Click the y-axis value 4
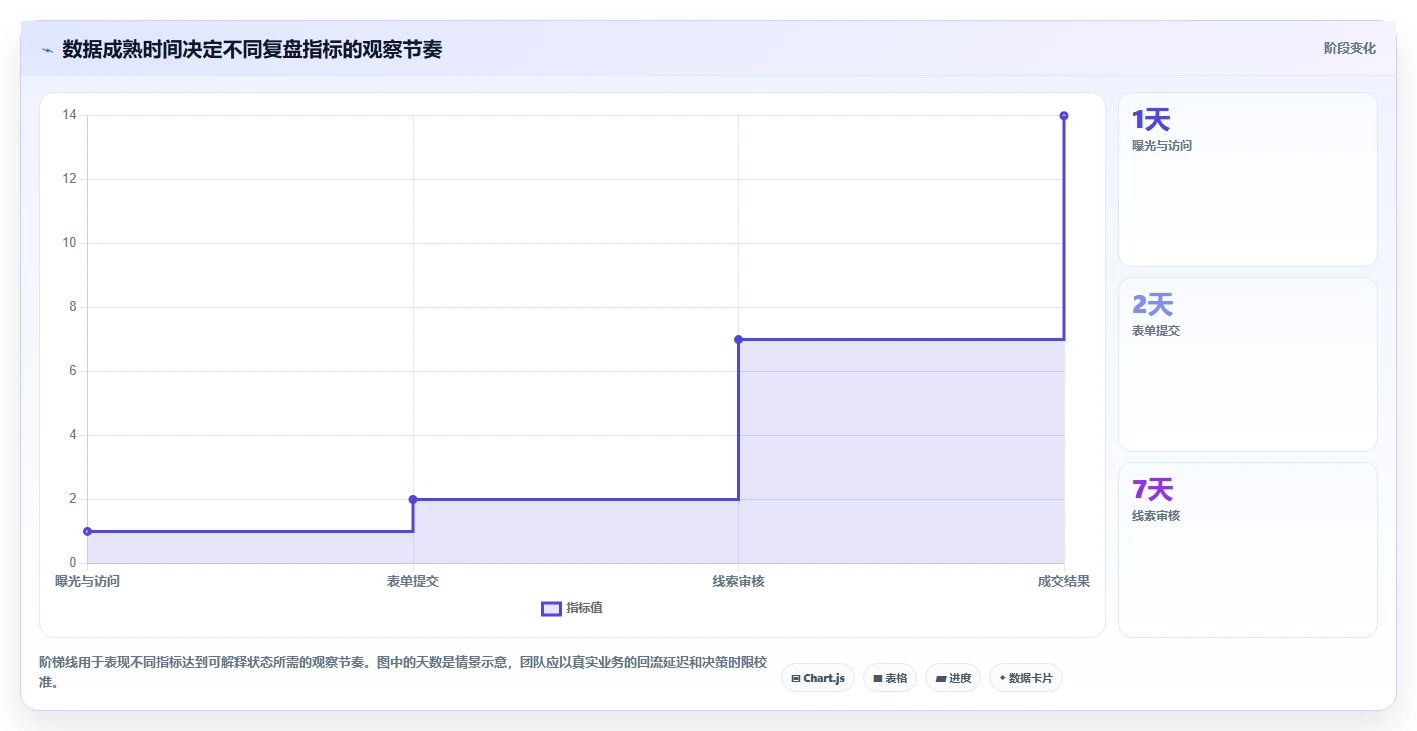This screenshot has height=731, width=1417. click(73, 435)
